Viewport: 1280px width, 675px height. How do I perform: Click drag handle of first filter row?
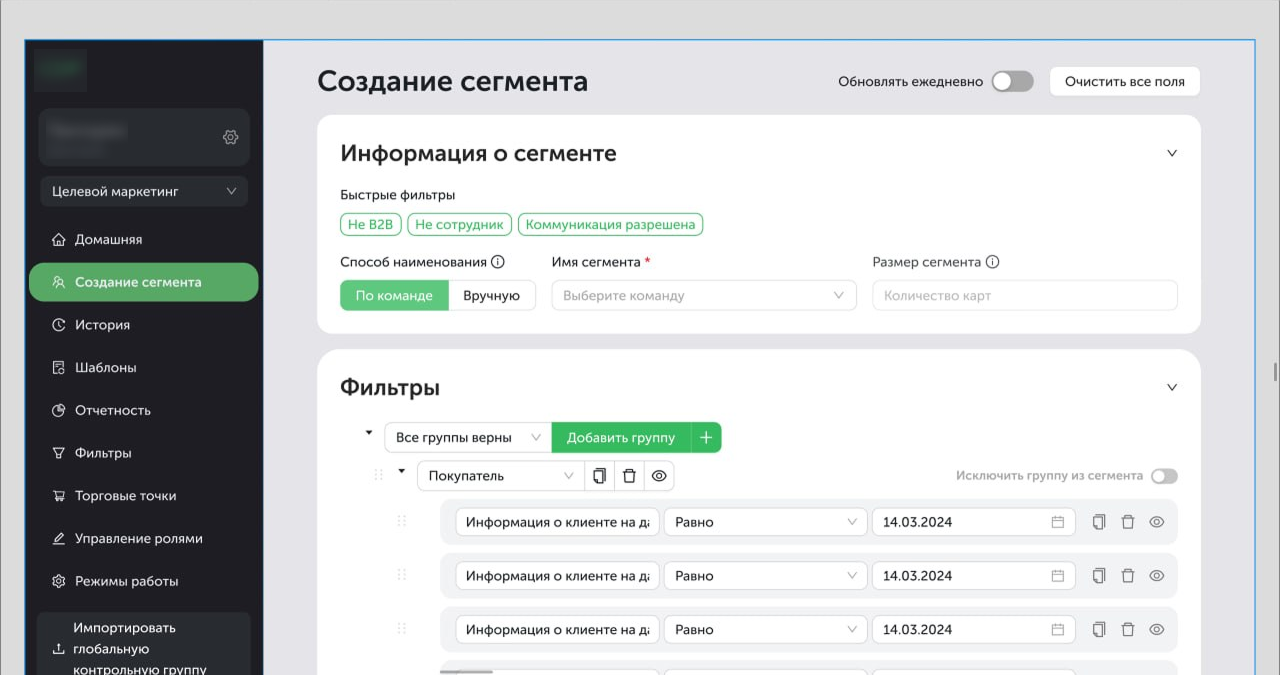(402, 521)
